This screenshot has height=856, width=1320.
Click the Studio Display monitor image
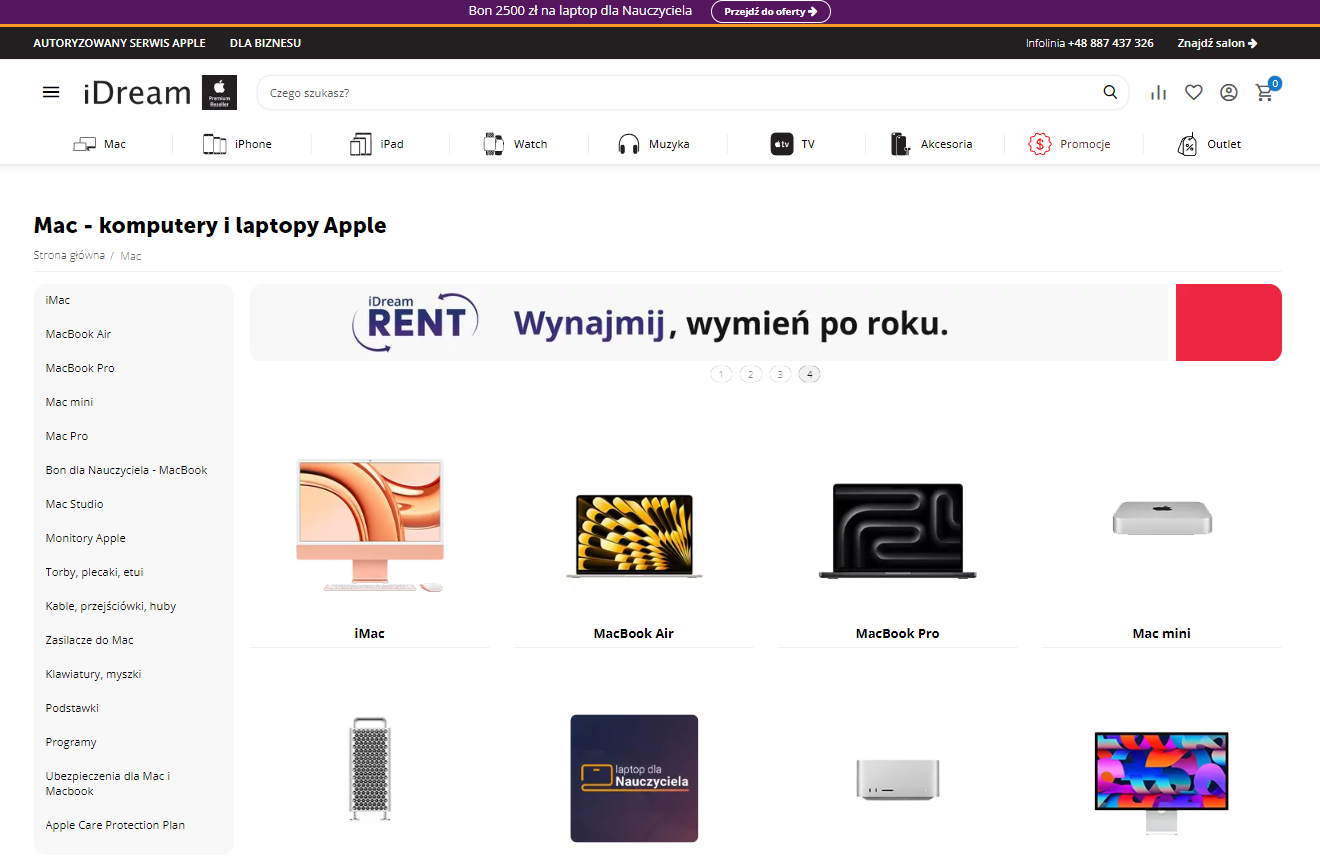click(1162, 783)
